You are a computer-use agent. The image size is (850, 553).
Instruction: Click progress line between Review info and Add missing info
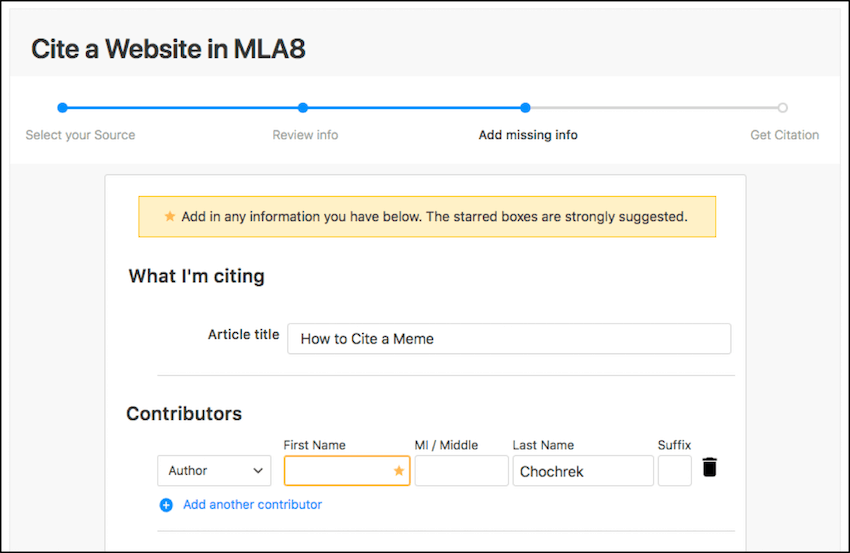[414, 108]
